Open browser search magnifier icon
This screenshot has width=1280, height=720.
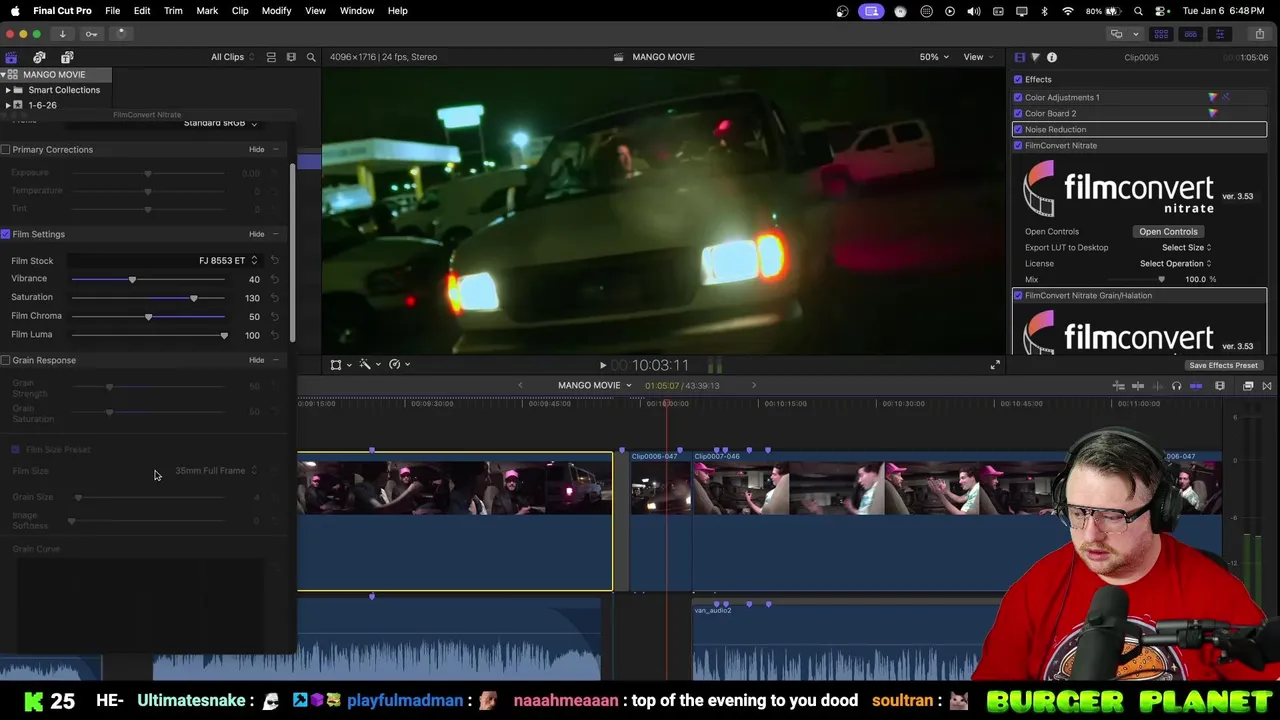pos(311,57)
